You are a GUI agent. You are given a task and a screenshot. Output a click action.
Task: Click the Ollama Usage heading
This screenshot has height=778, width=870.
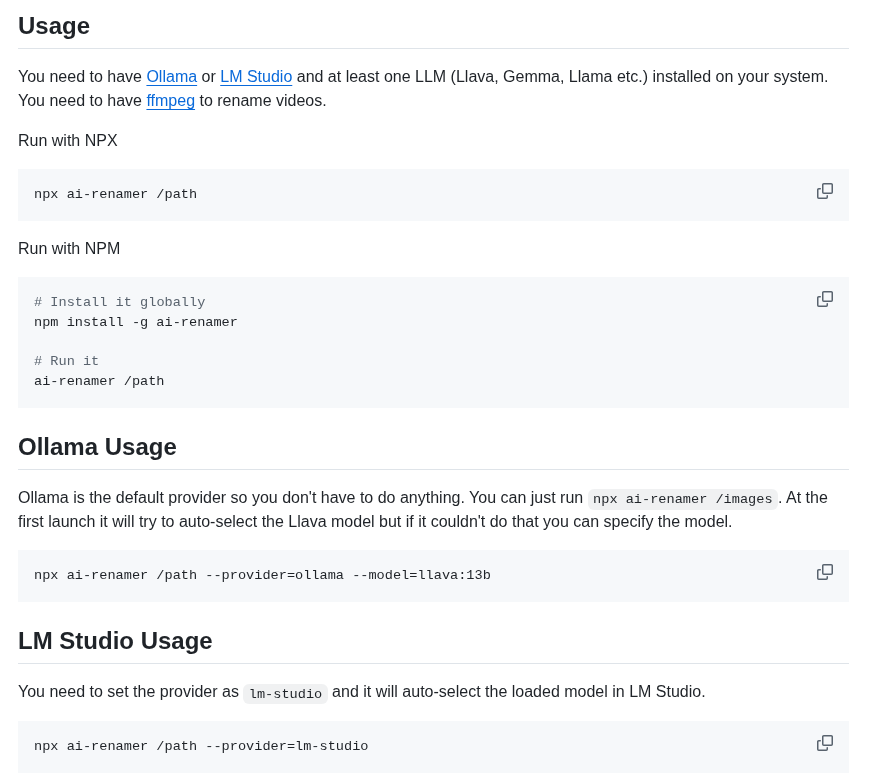(x=97, y=447)
